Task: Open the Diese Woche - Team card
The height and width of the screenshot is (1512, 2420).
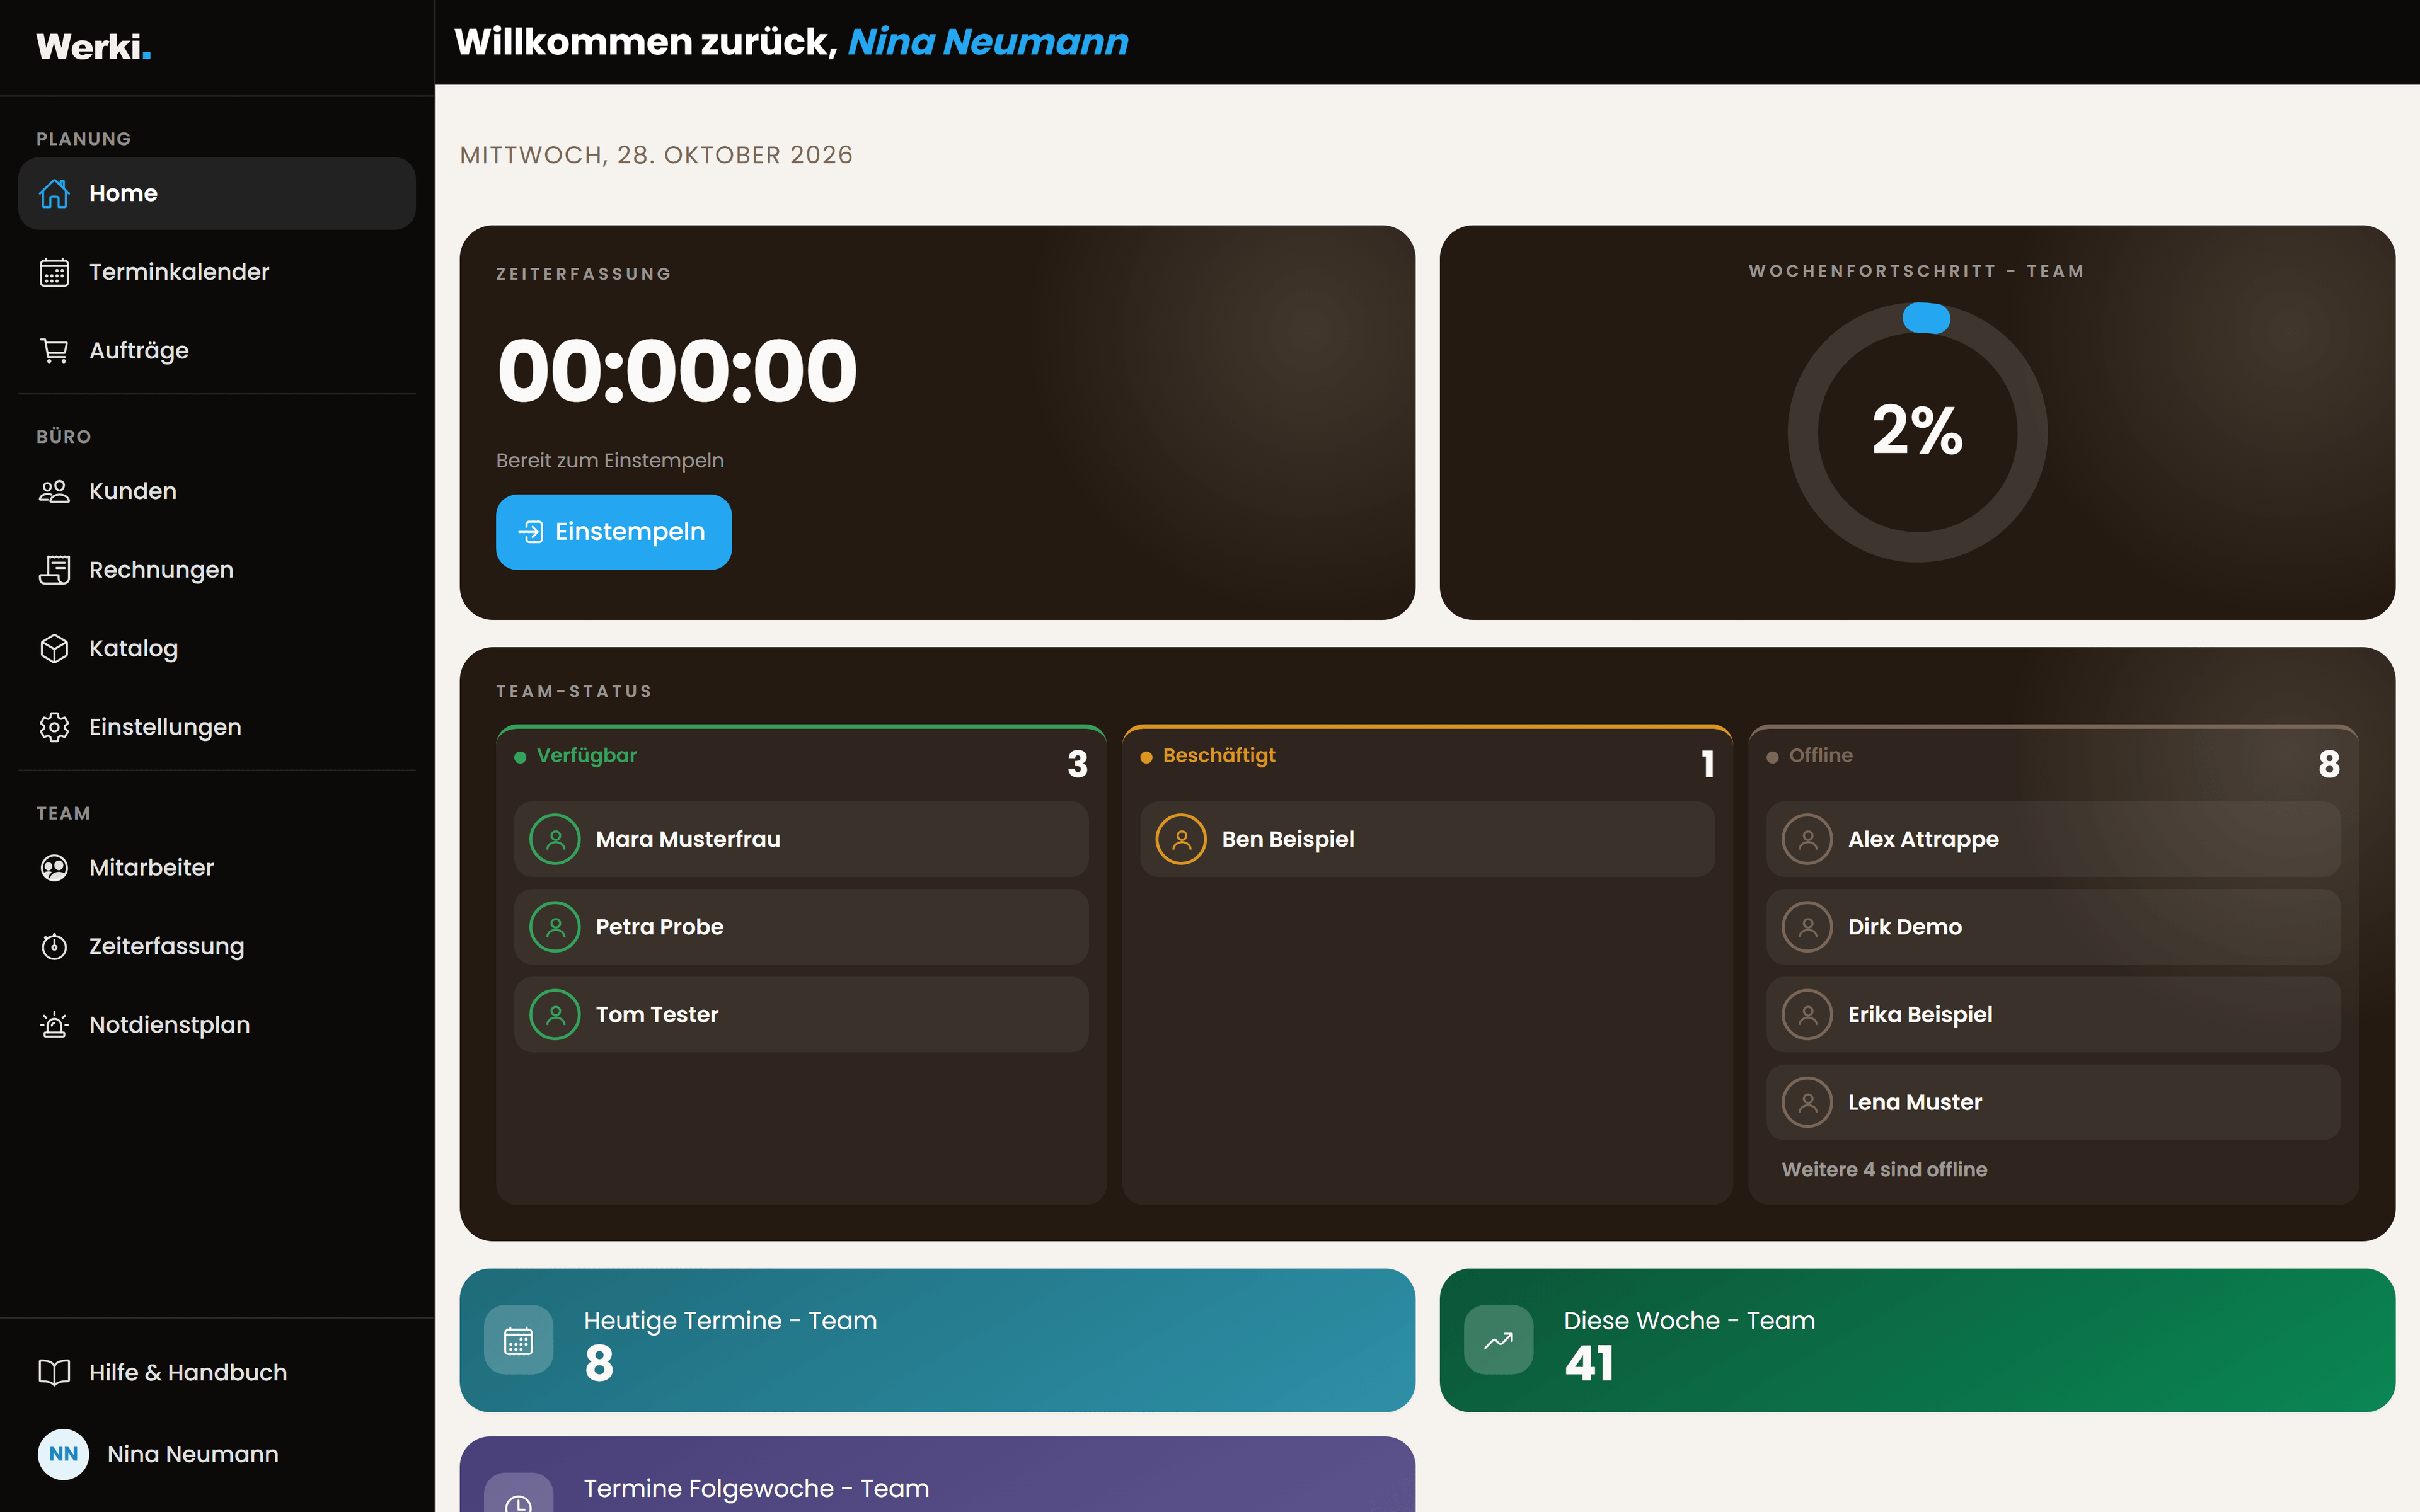Action: (x=1917, y=1340)
